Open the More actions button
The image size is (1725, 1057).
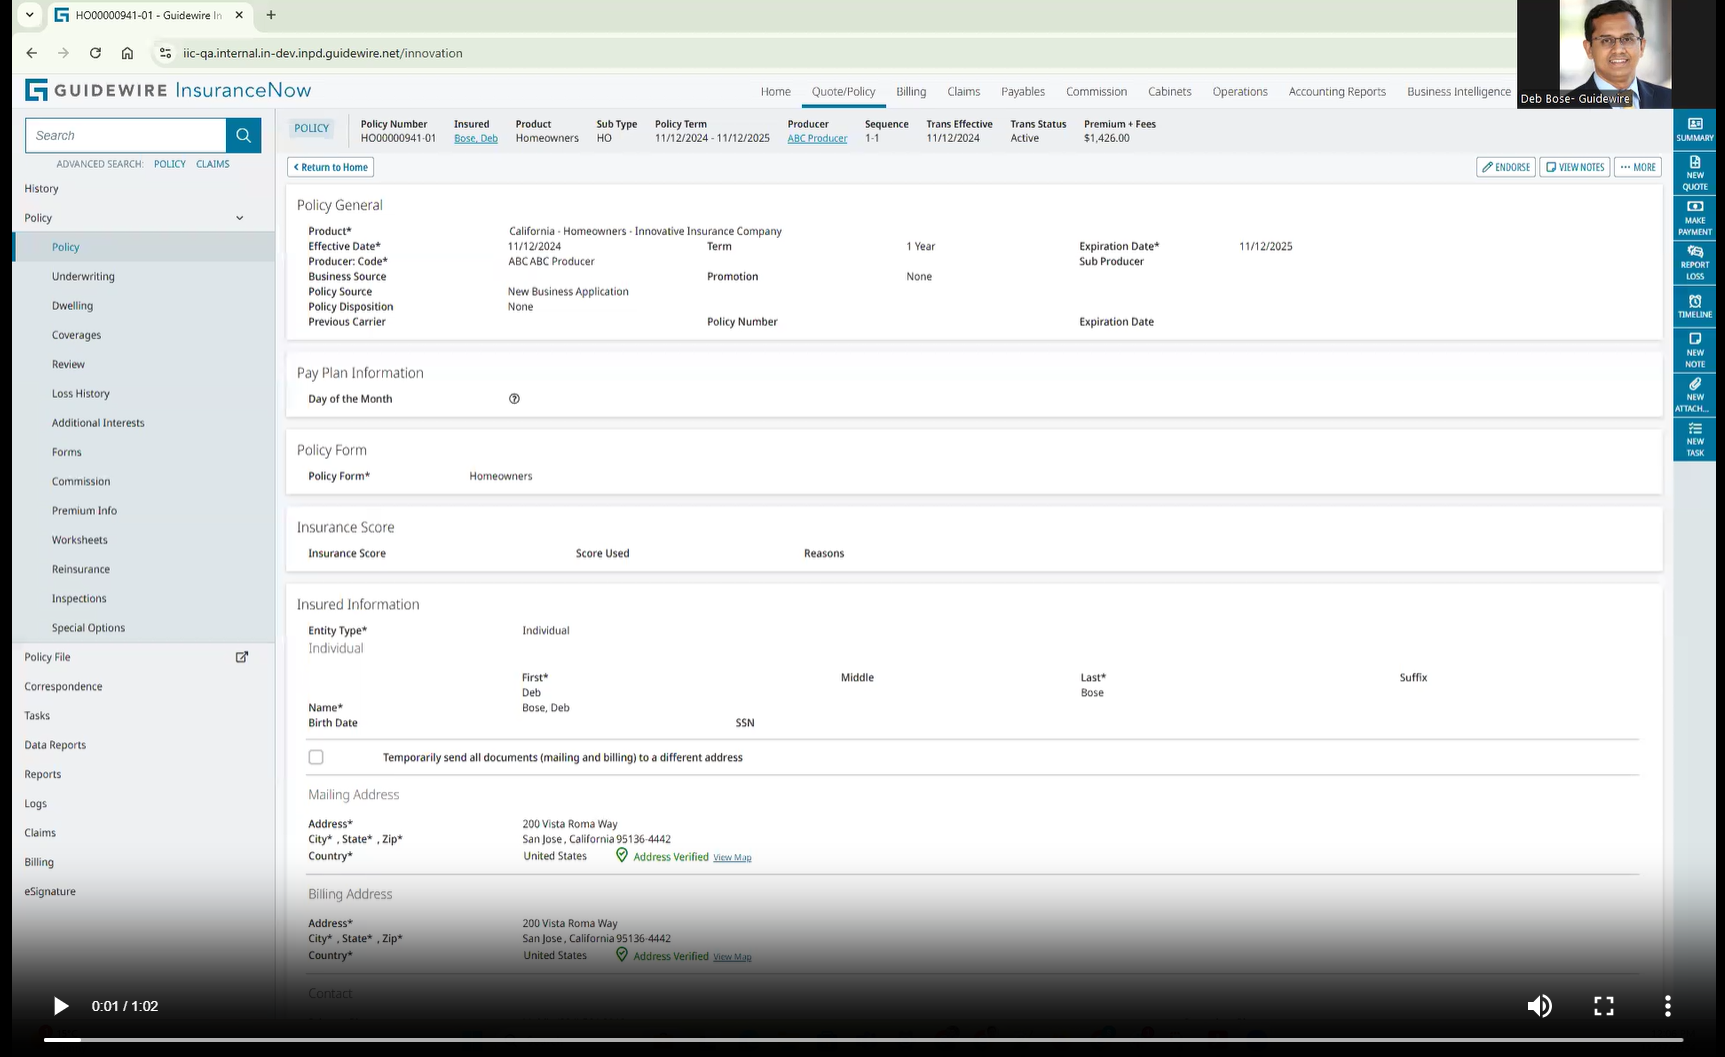click(x=1638, y=167)
